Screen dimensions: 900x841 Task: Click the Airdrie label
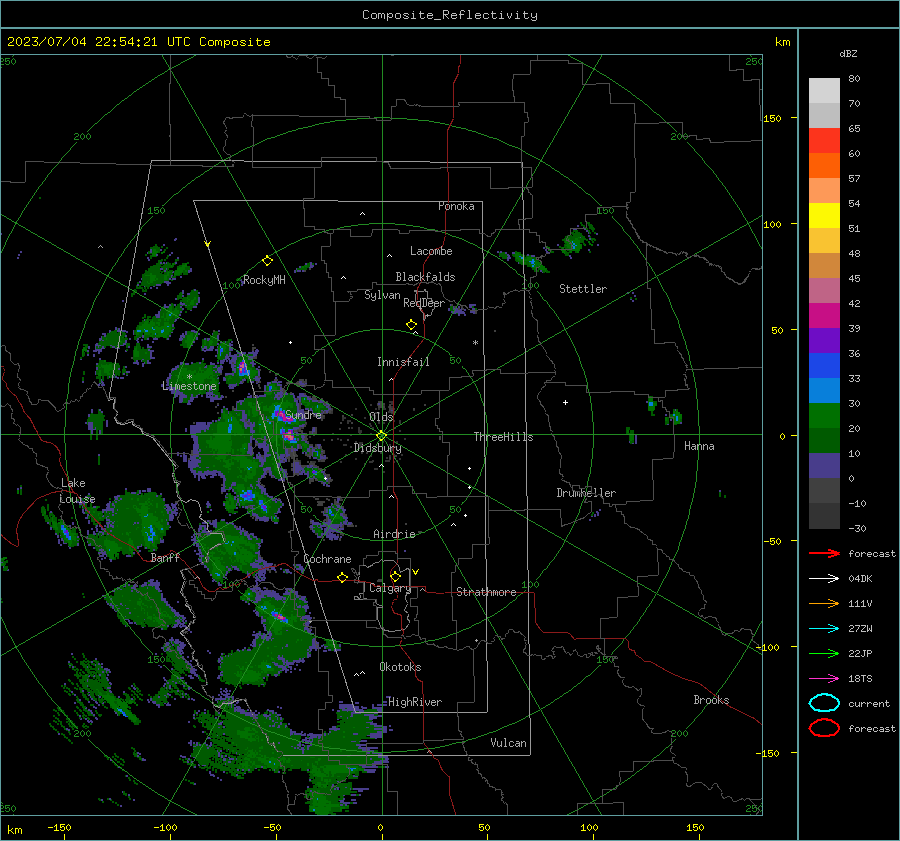(x=394, y=534)
